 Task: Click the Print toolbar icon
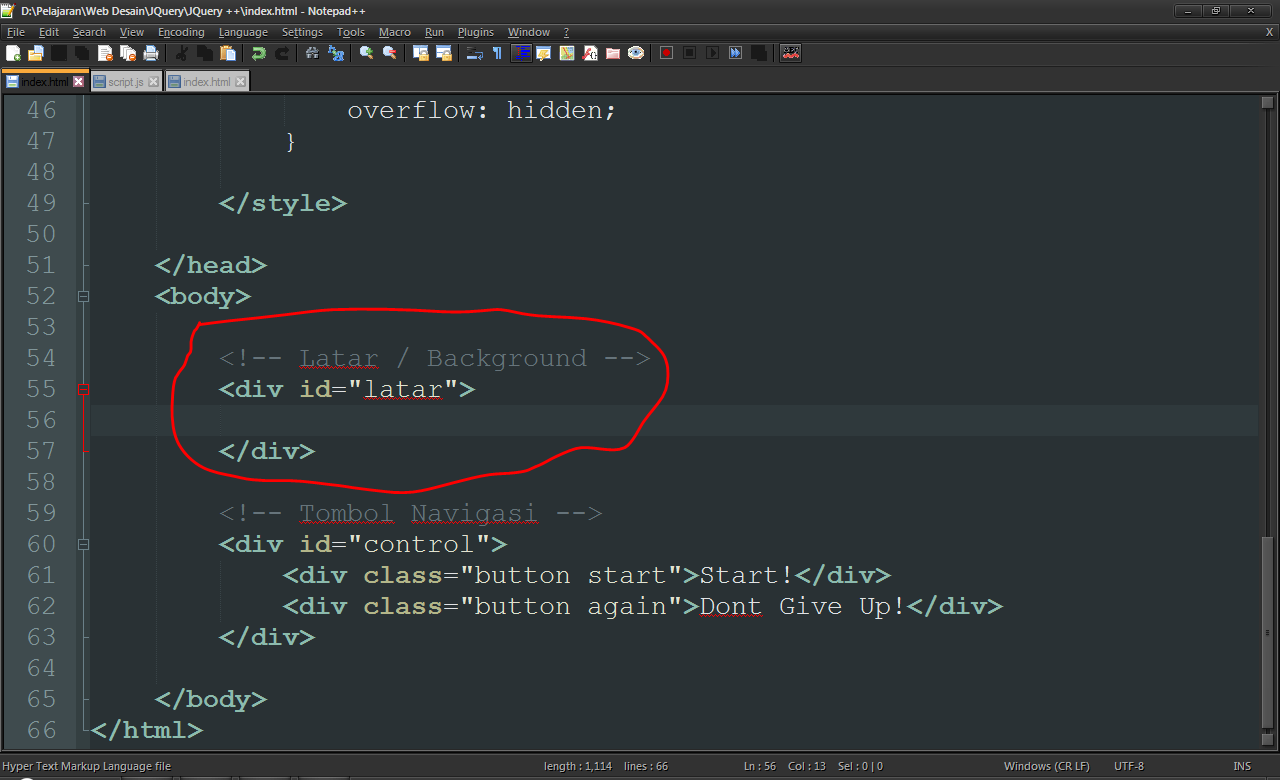click(x=151, y=53)
